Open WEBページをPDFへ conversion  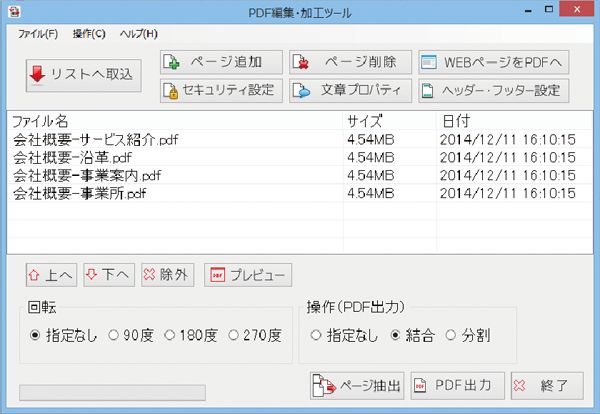(493, 62)
